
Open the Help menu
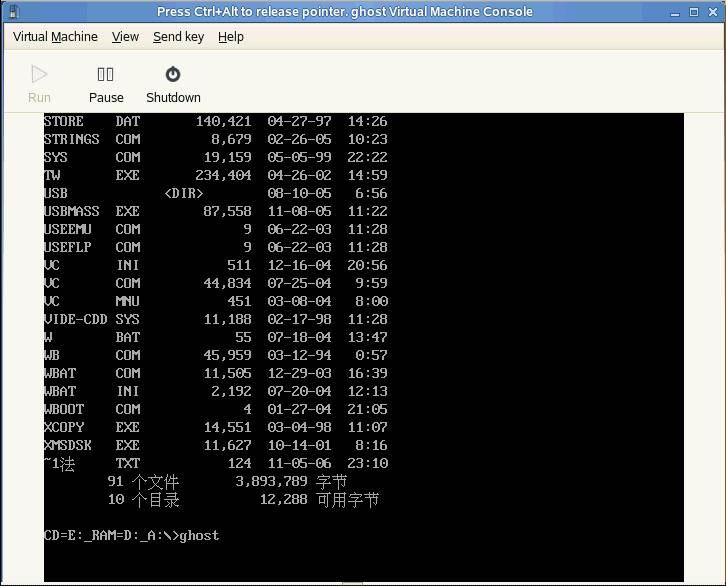[x=231, y=37]
